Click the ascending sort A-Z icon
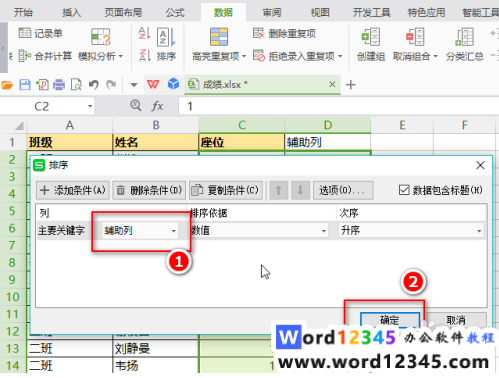The image size is (499, 378). pos(144,33)
